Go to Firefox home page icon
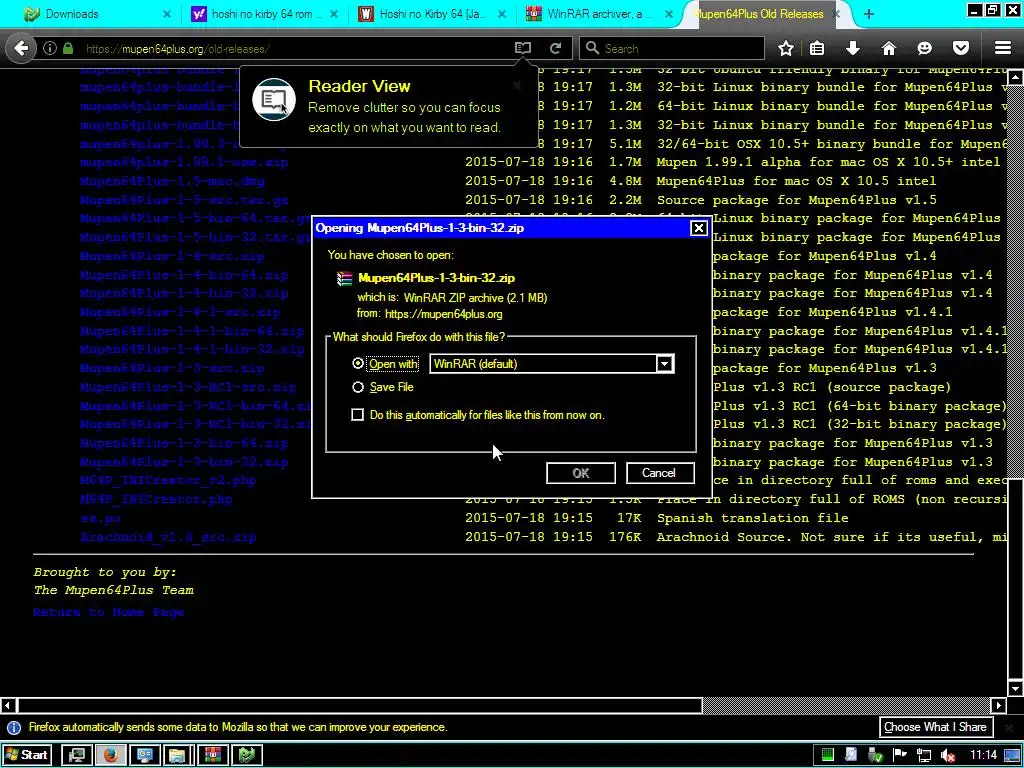This screenshot has width=1024, height=768. pos(889,48)
